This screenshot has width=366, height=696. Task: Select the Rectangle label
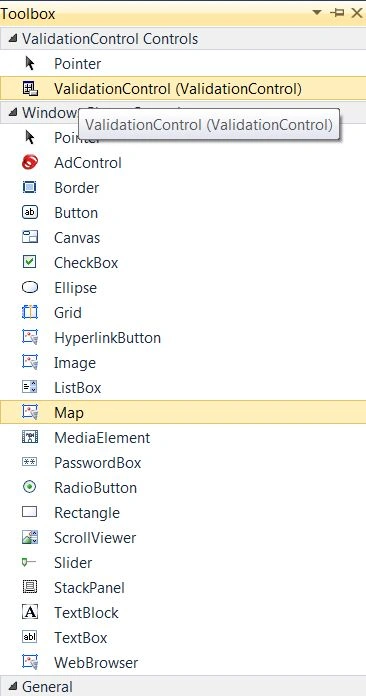tap(87, 513)
